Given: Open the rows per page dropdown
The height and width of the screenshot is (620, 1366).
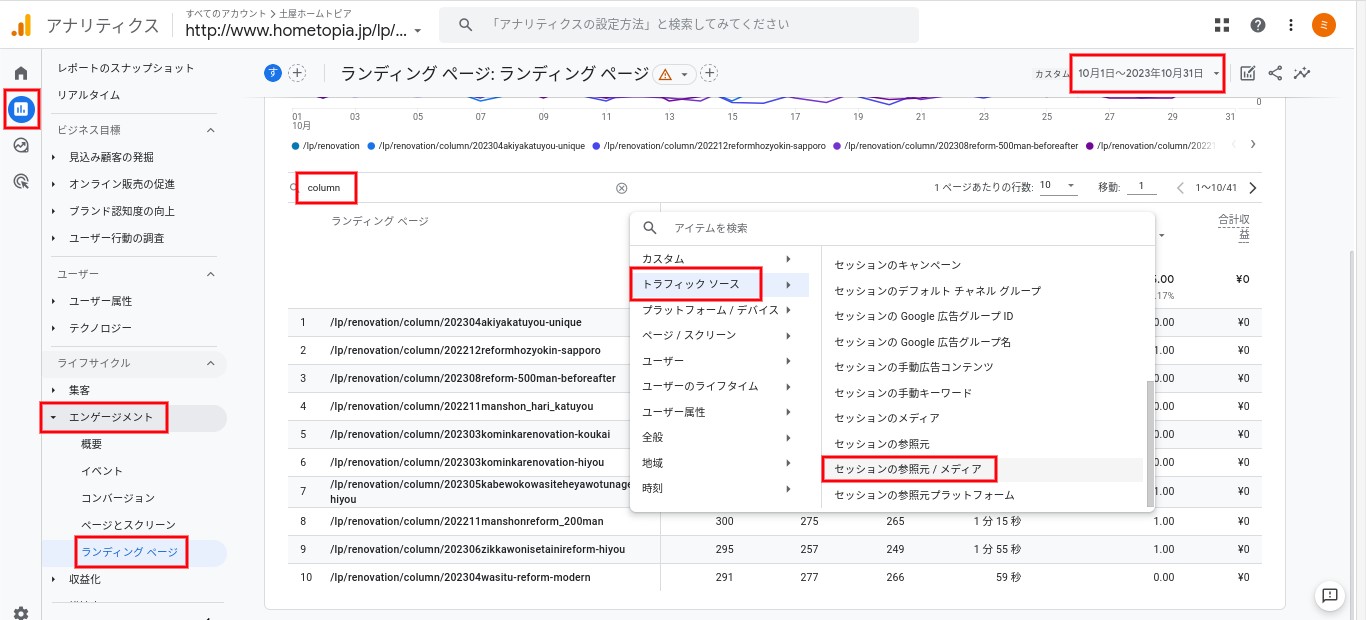Looking at the screenshot, I should point(1058,186).
